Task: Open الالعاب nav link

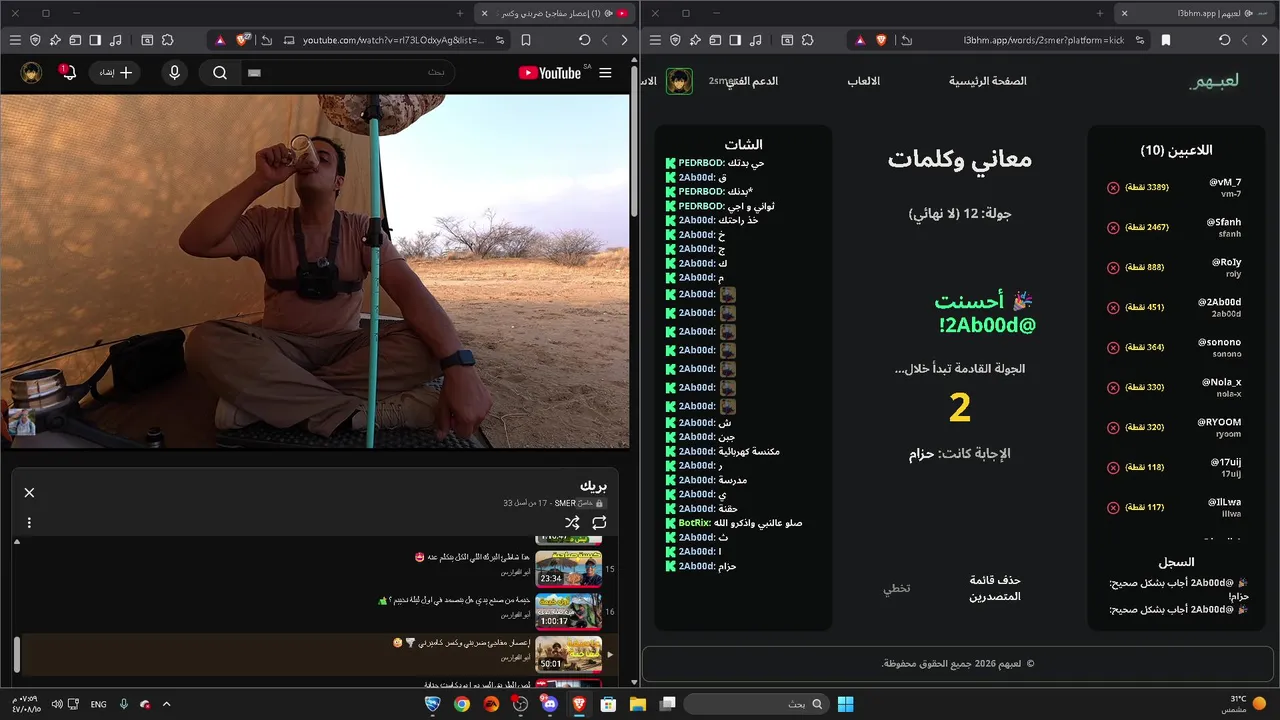Action: (864, 81)
